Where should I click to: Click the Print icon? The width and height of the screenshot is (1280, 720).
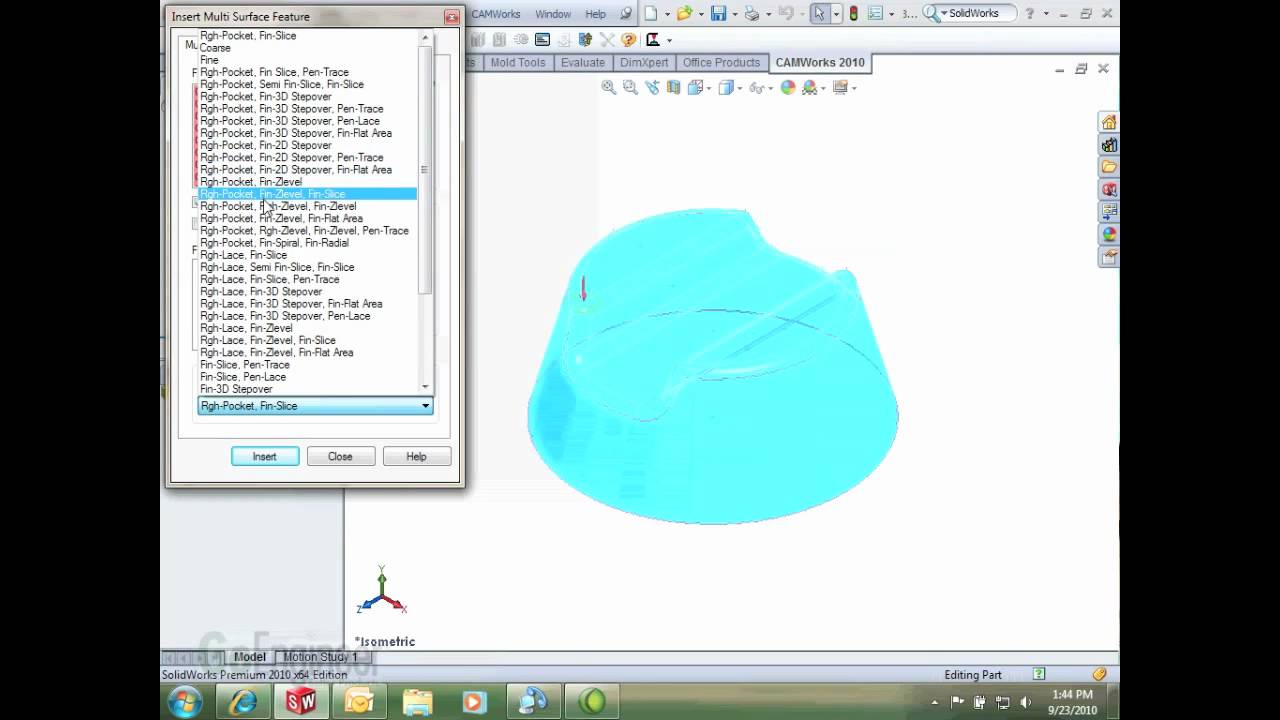point(751,13)
